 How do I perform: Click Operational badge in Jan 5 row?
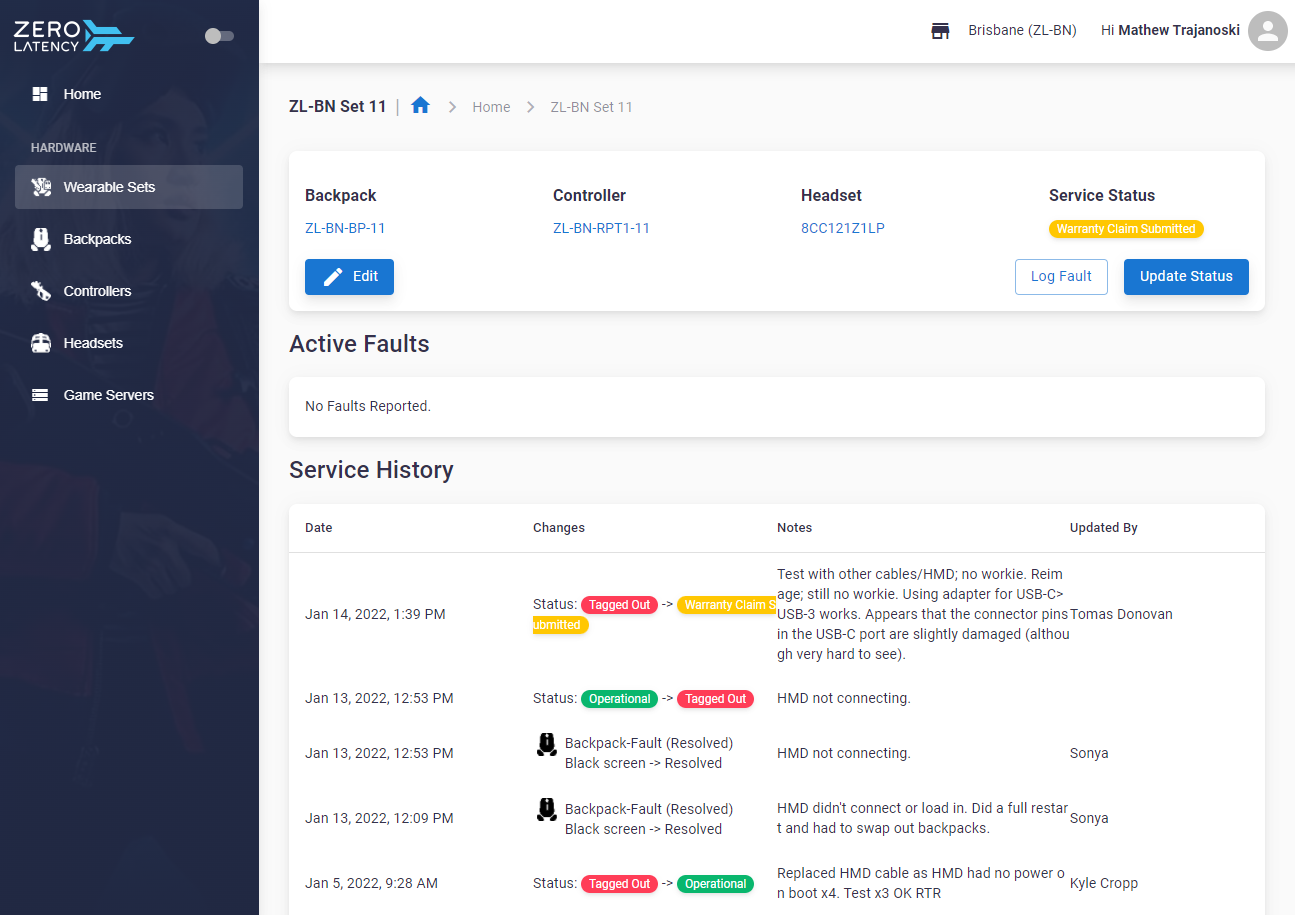coord(715,884)
